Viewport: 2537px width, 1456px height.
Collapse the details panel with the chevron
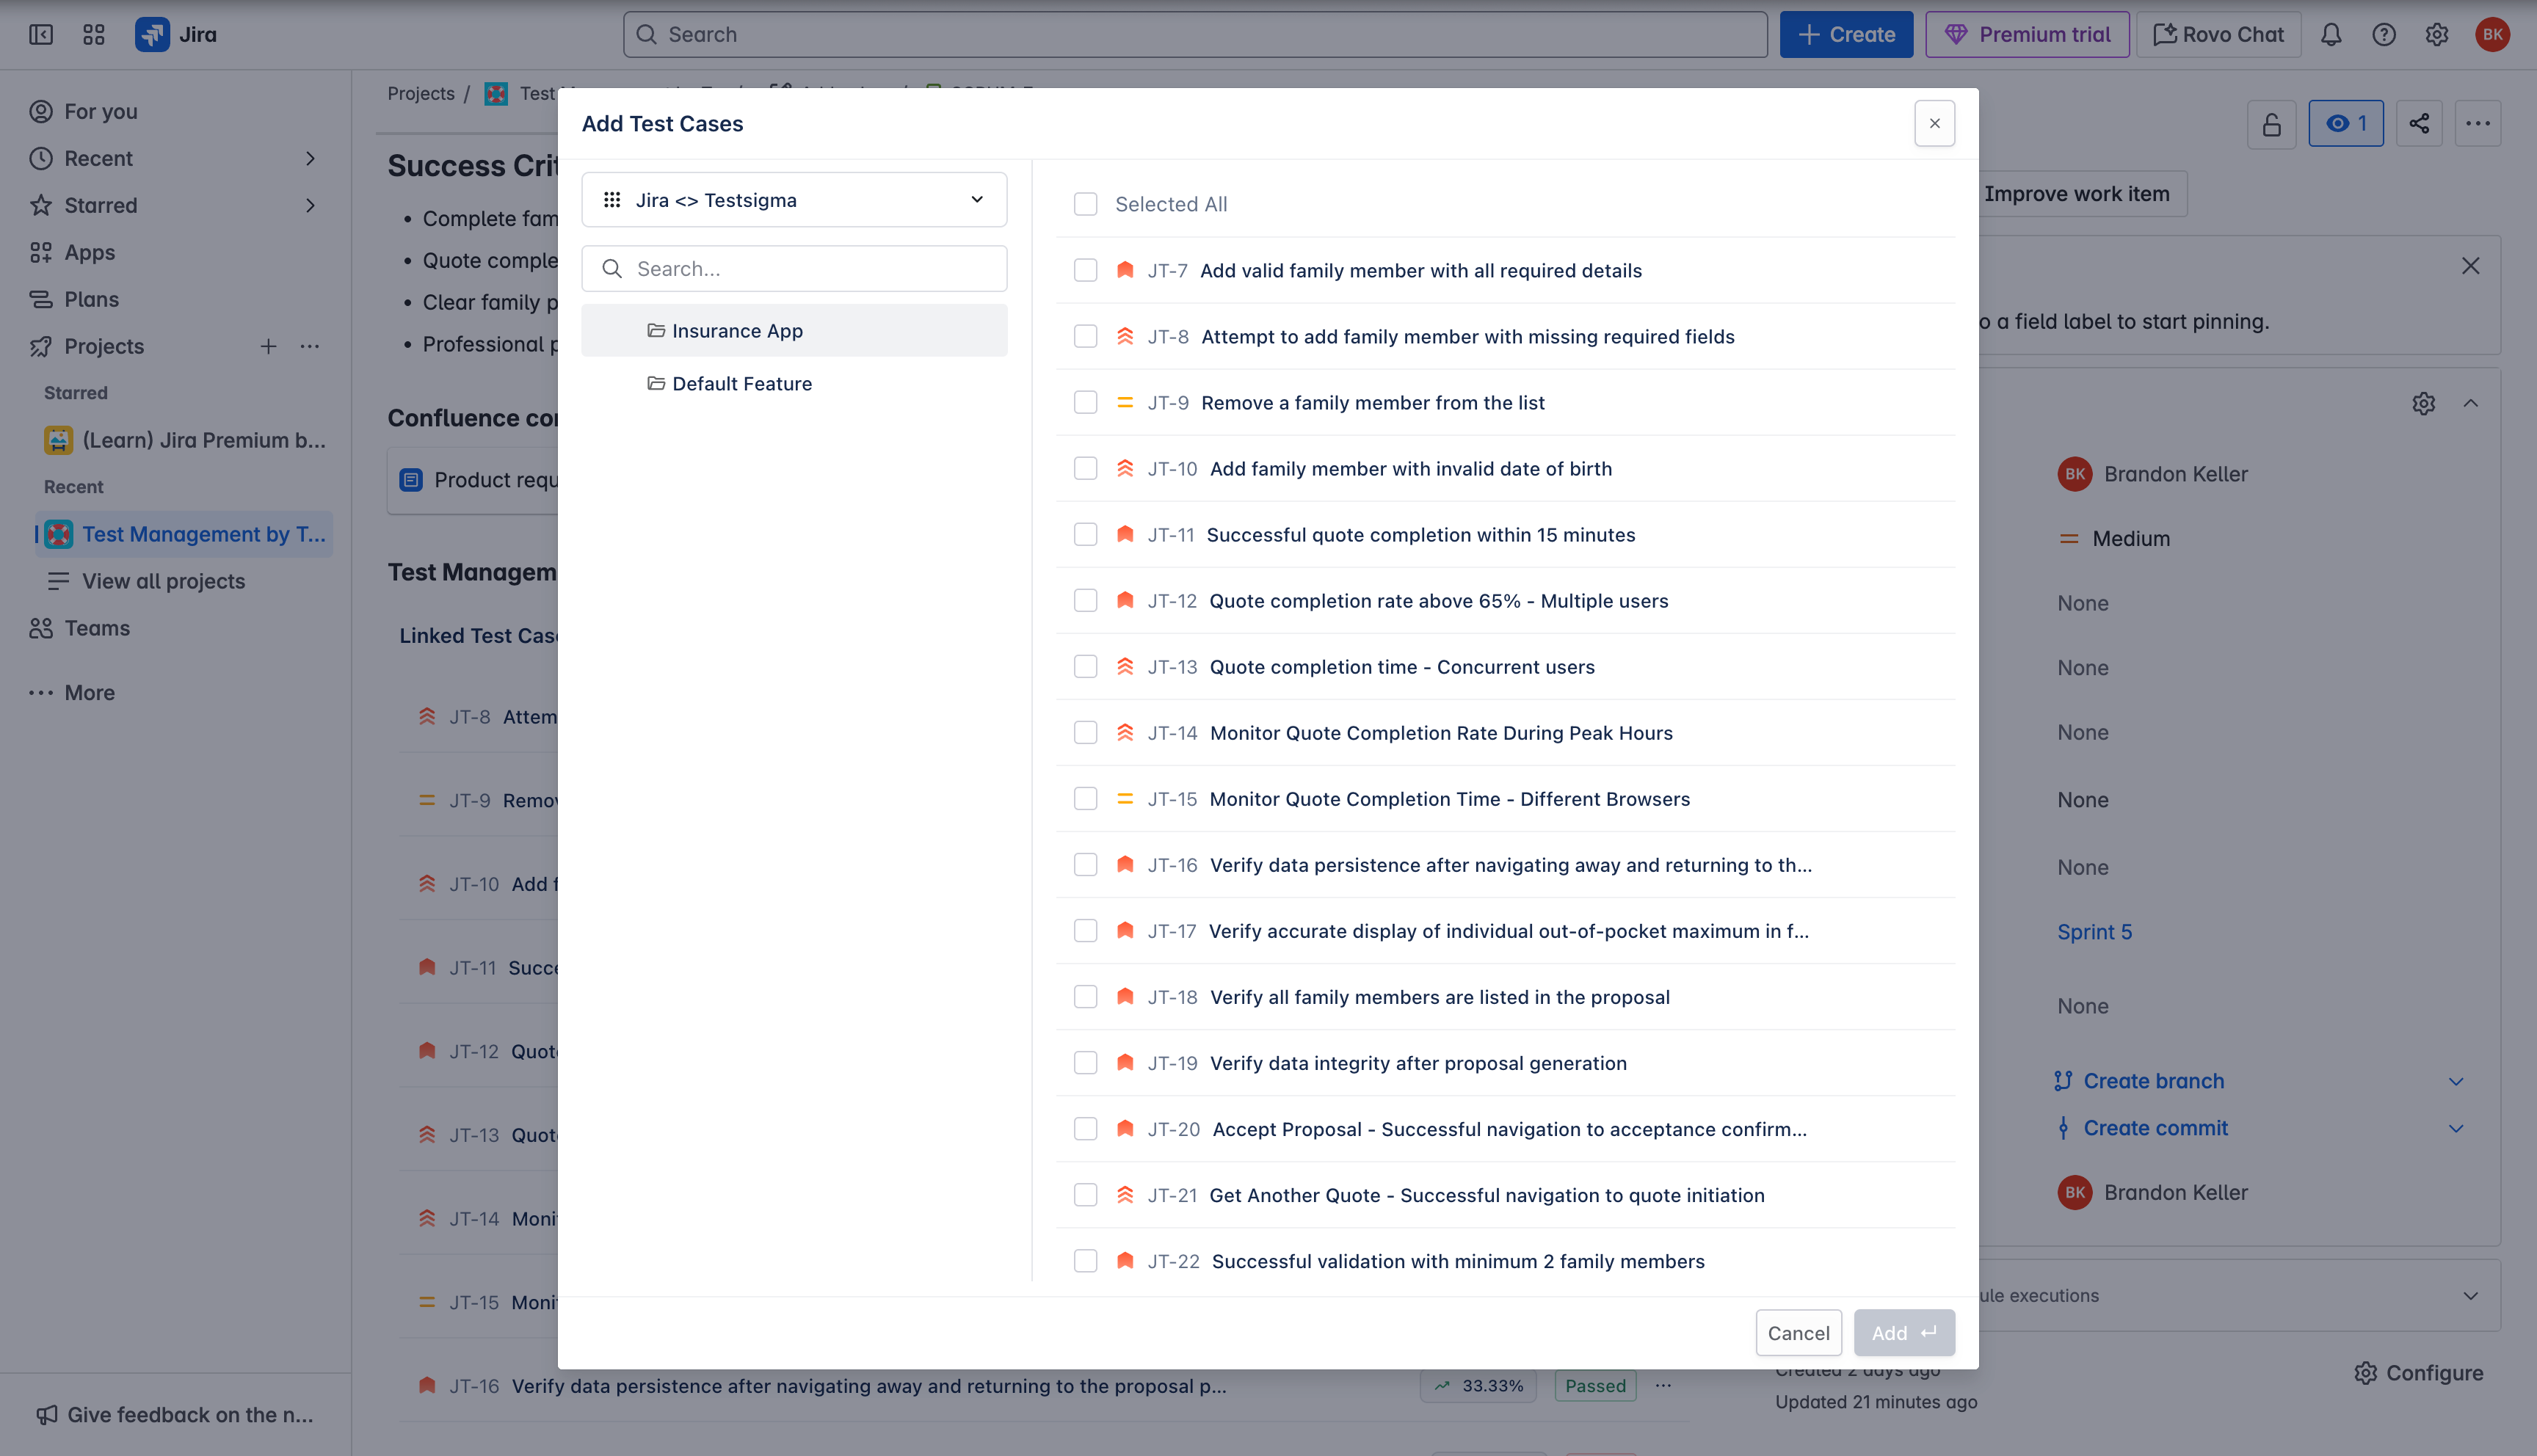point(2471,403)
